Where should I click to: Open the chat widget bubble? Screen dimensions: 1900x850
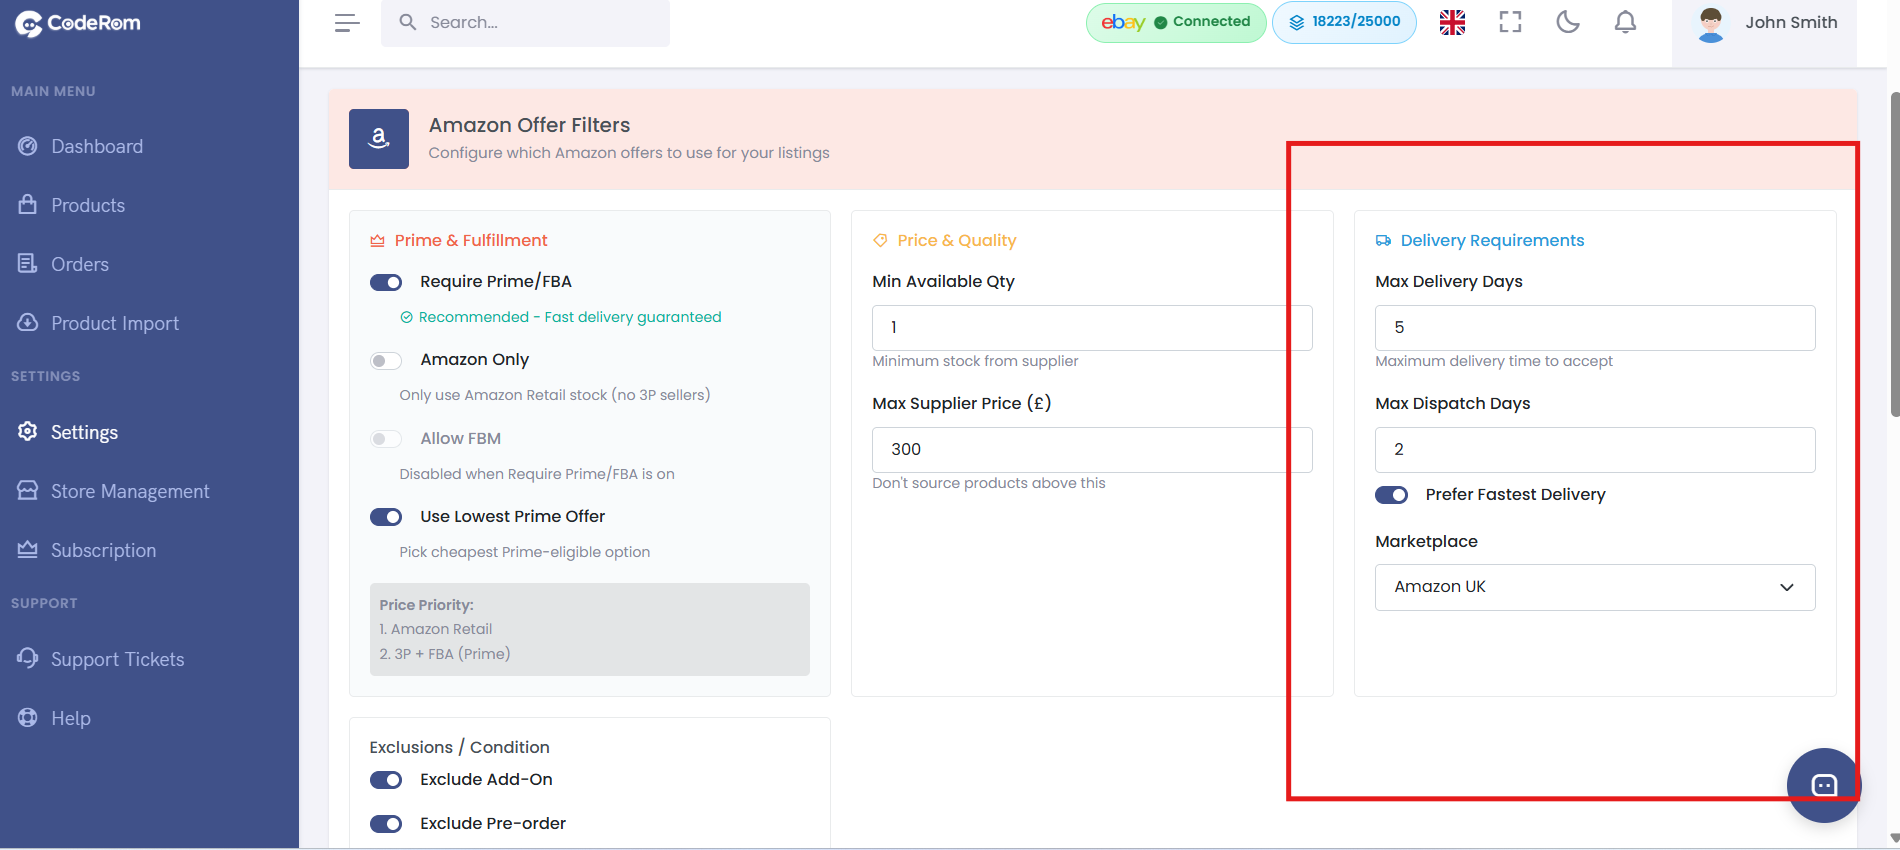click(x=1824, y=785)
